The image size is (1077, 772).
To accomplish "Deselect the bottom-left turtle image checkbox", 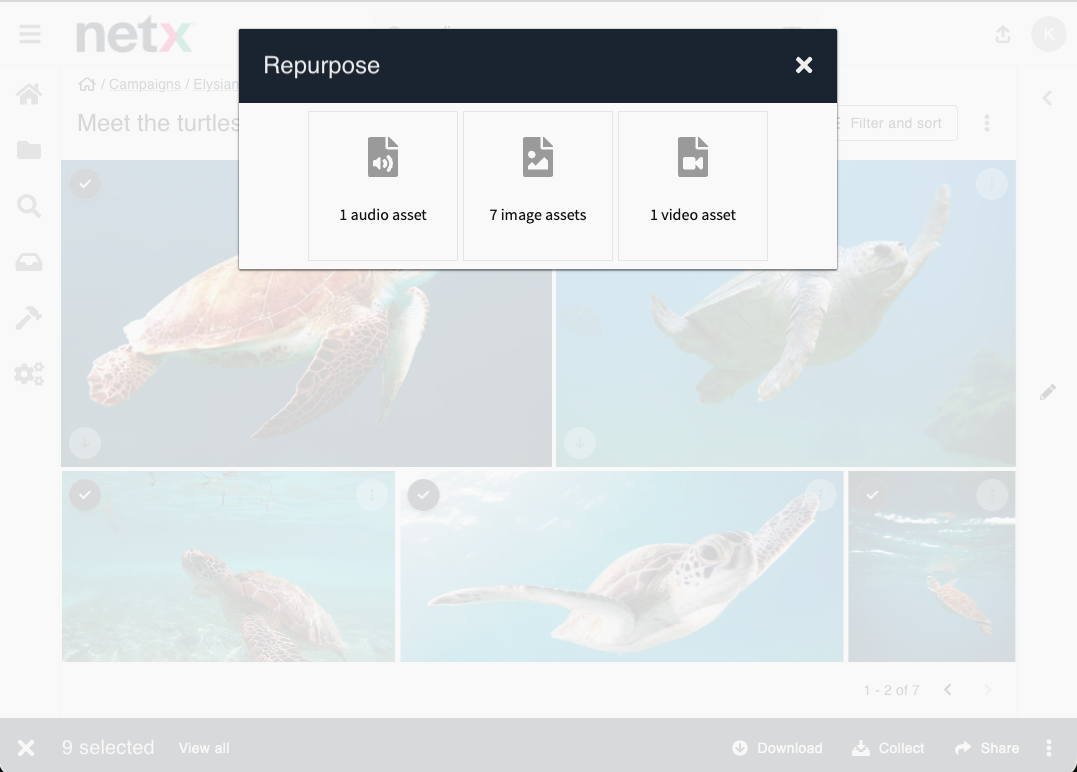I will coord(85,495).
